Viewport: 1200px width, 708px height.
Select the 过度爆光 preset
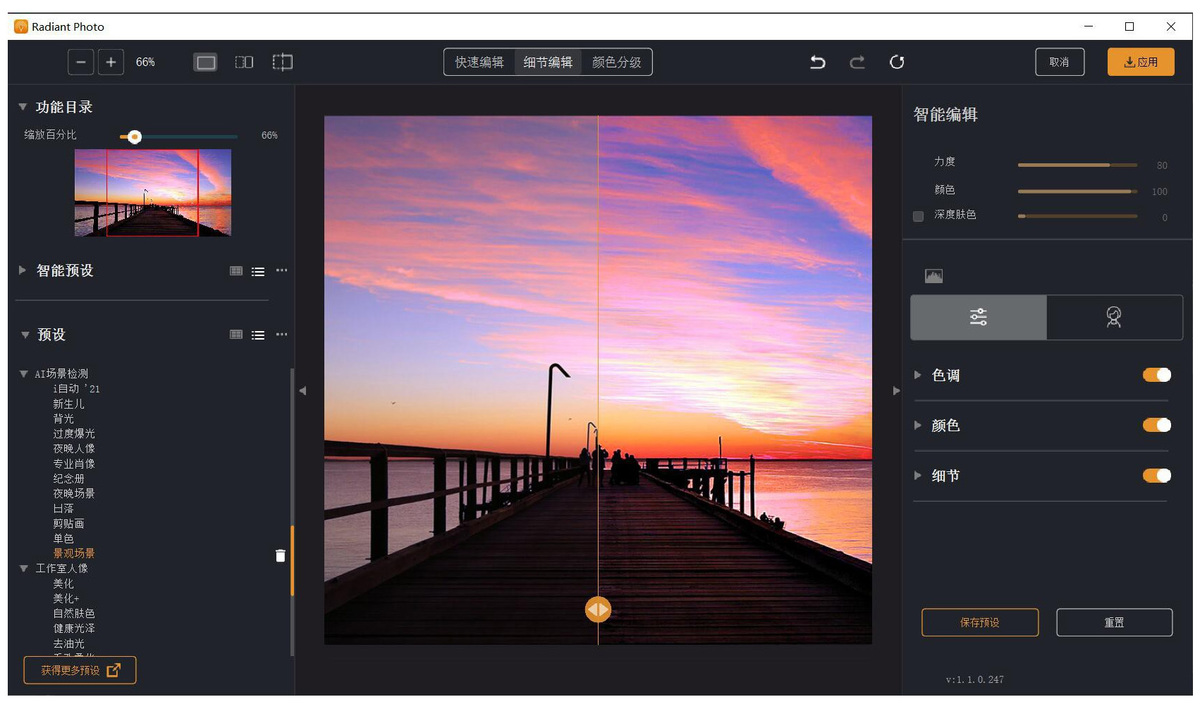[74, 434]
